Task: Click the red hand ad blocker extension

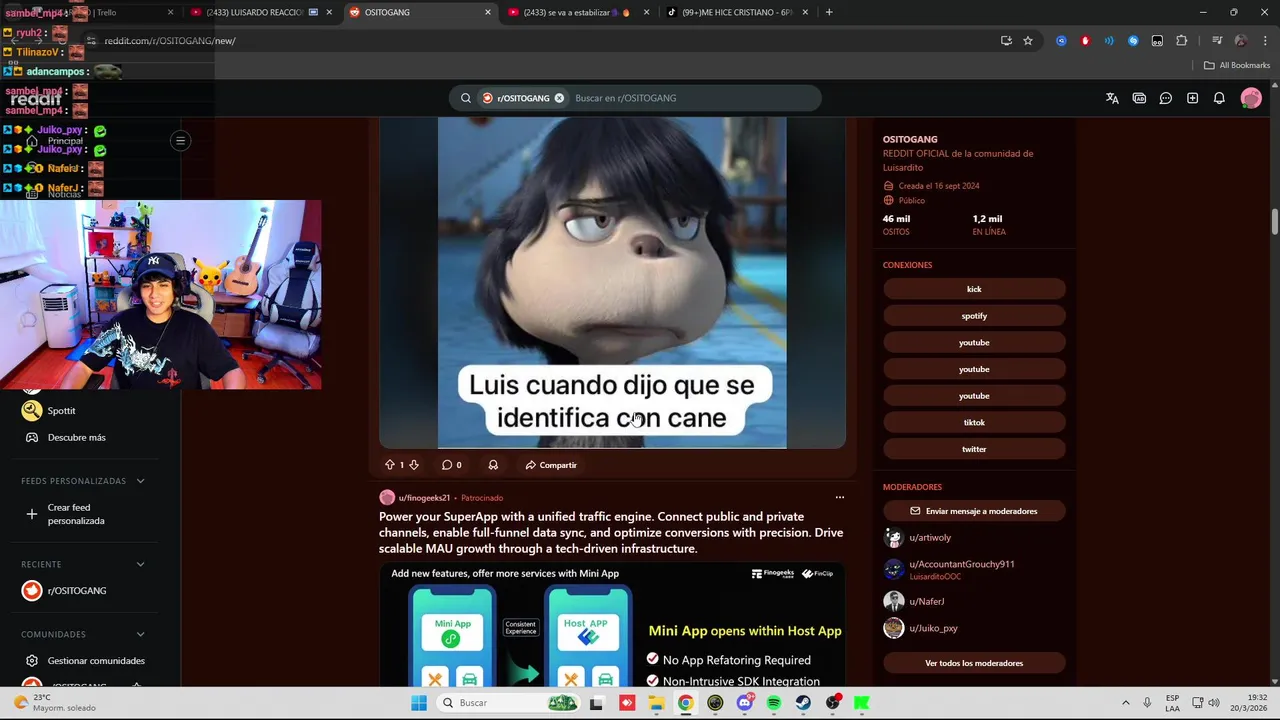Action: [x=1085, y=41]
